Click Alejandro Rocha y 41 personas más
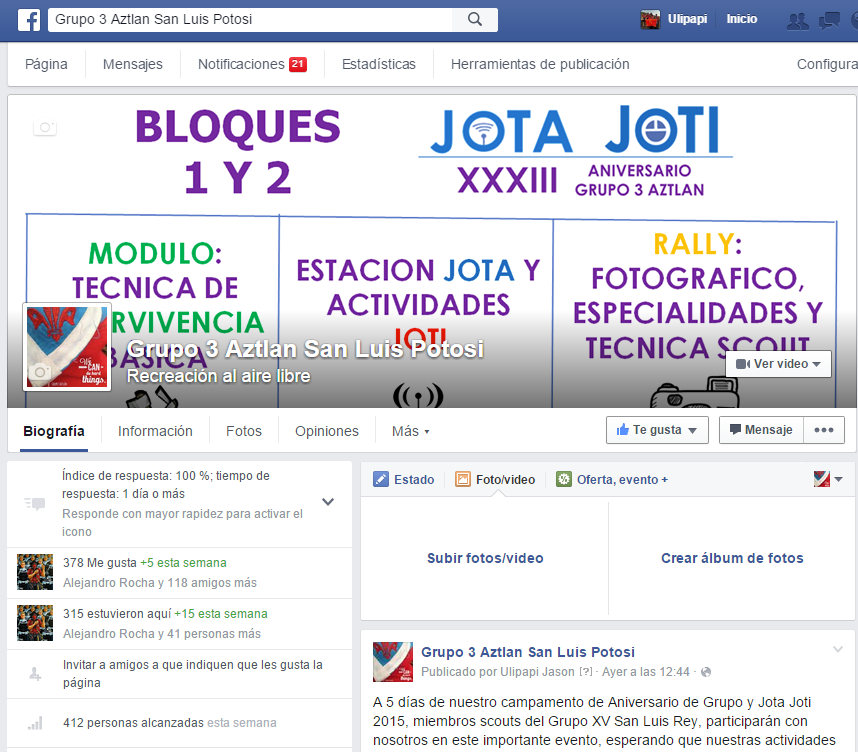 point(162,634)
